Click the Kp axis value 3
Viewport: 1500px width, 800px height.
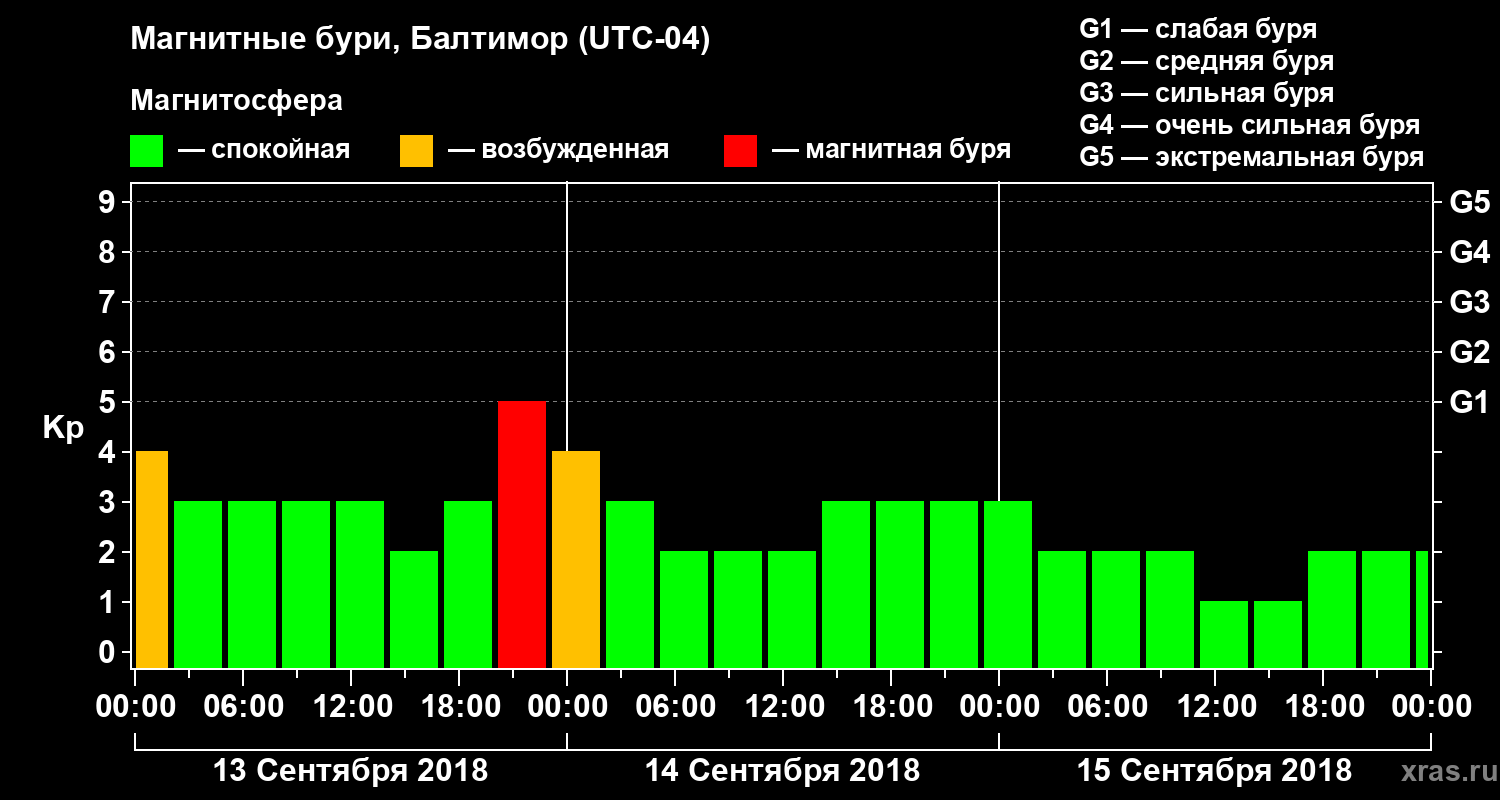[109, 502]
